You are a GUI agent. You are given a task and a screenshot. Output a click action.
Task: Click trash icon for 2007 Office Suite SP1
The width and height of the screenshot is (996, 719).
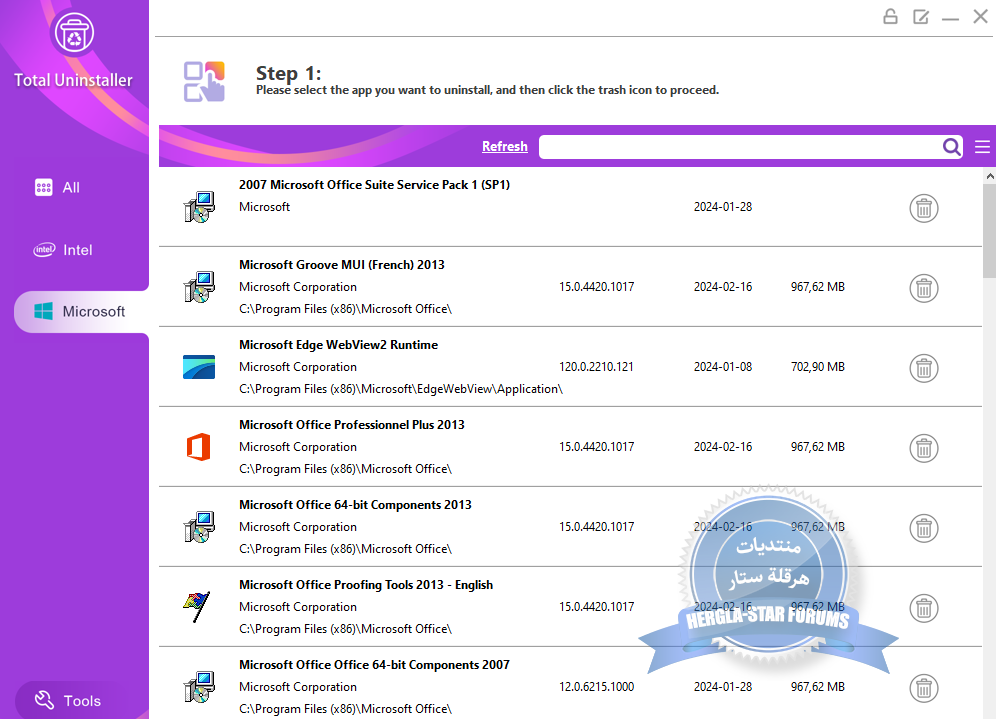pos(924,208)
